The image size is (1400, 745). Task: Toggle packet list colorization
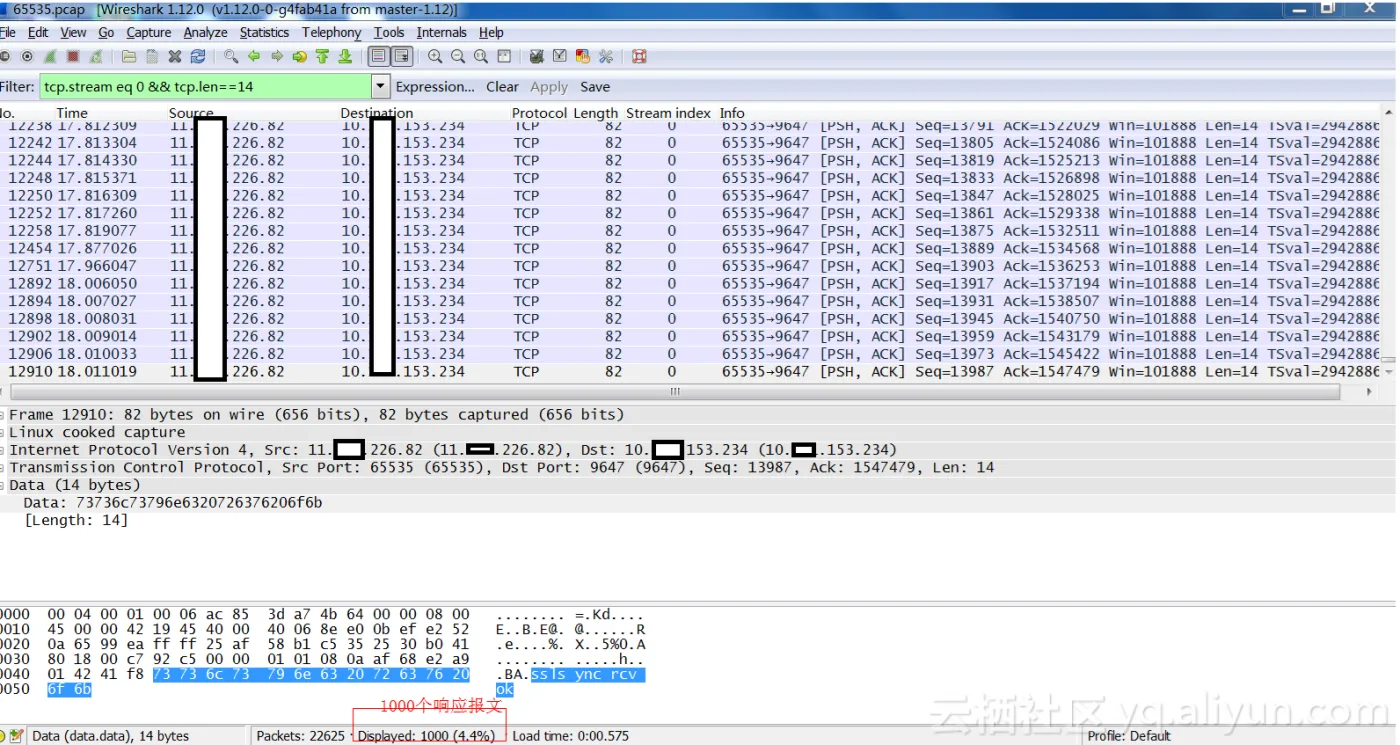(379, 57)
